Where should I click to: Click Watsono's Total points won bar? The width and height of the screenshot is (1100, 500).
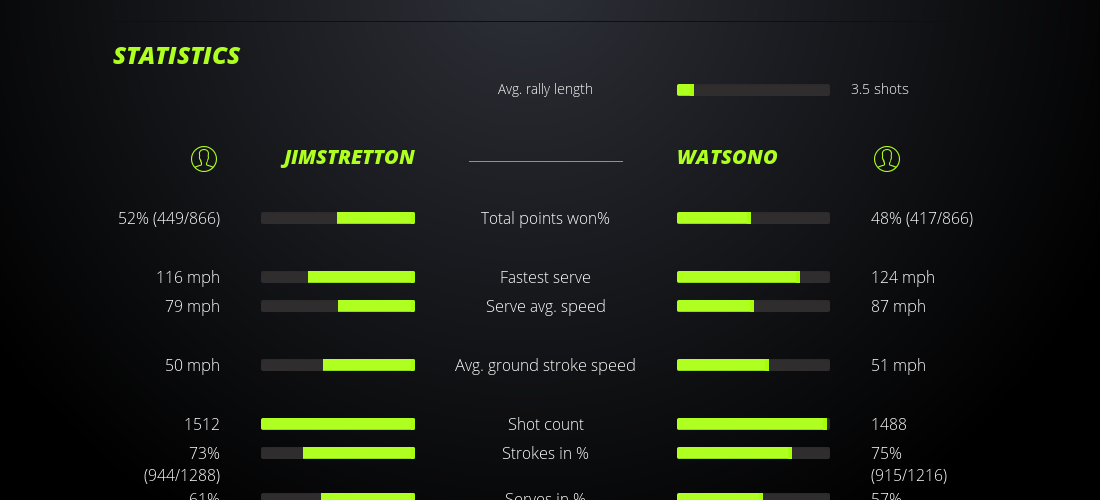point(753,218)
